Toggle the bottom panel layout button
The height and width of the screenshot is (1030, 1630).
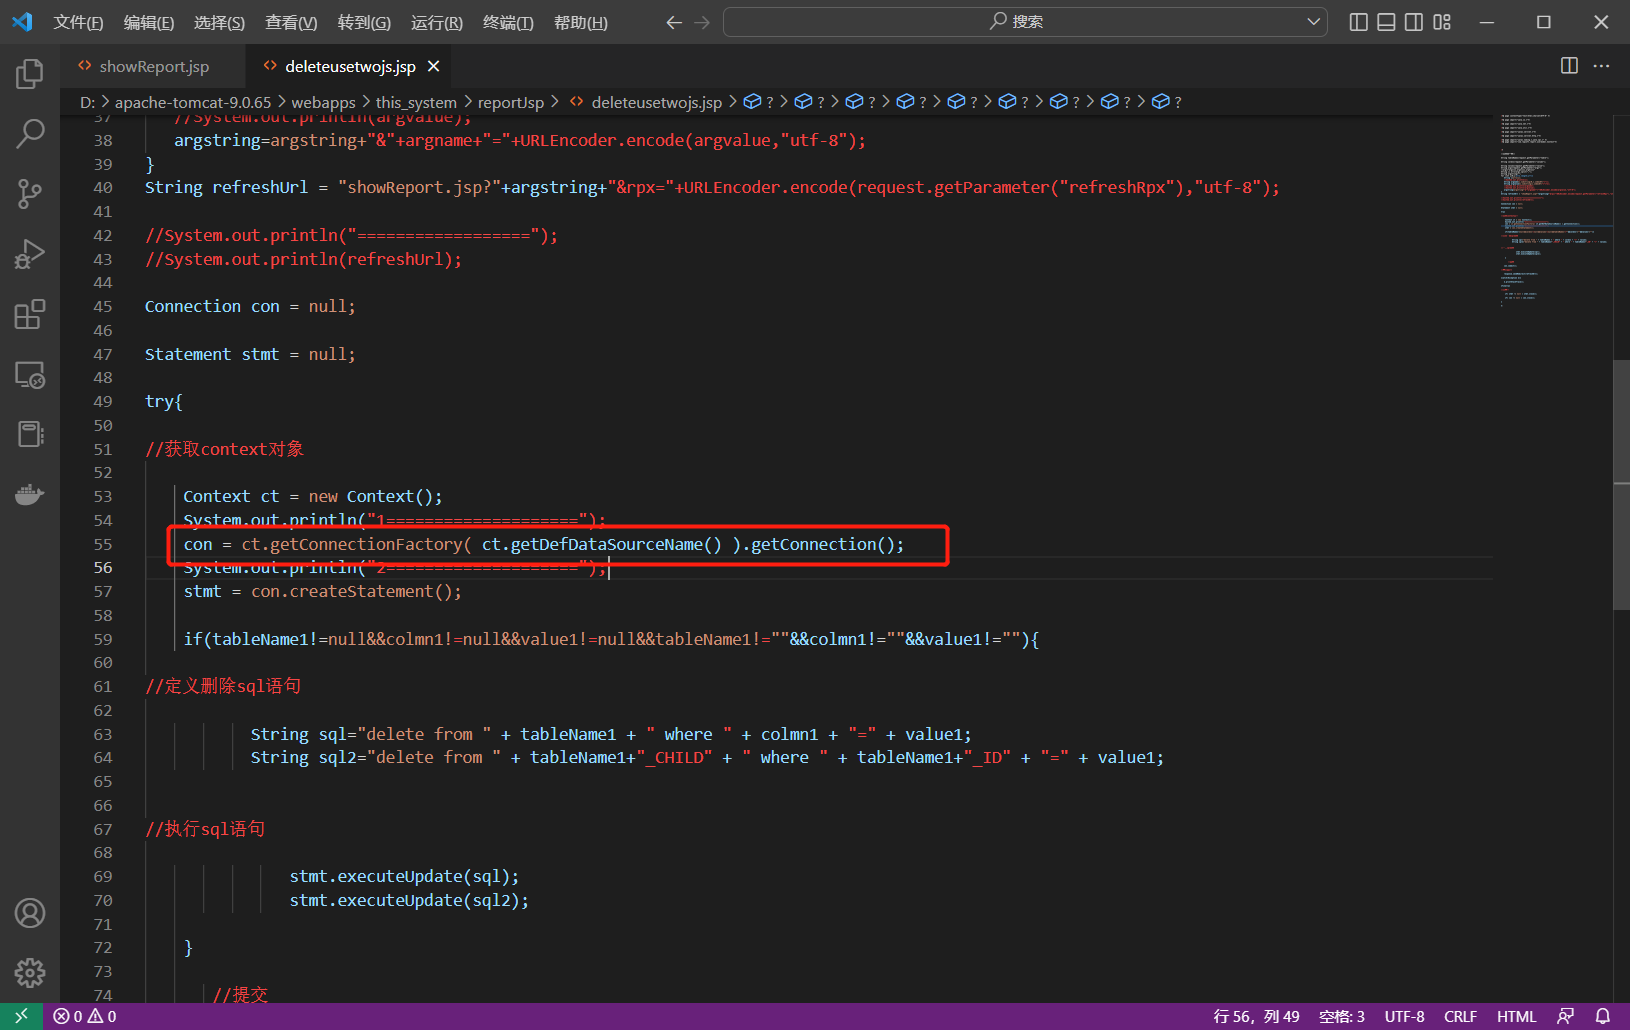click(1386, 22)
